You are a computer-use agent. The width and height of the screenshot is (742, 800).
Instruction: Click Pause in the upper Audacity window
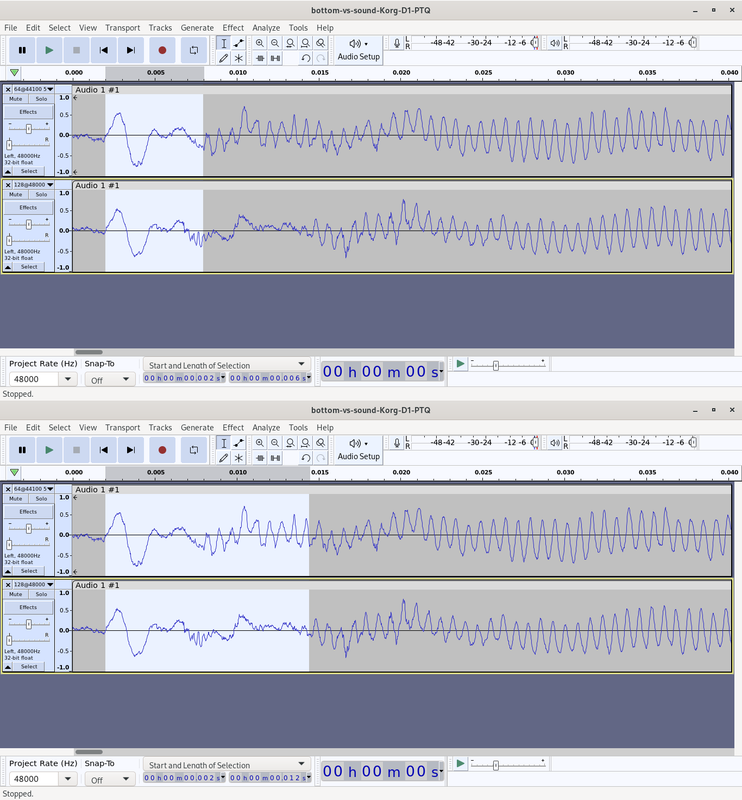pos(22,50)
